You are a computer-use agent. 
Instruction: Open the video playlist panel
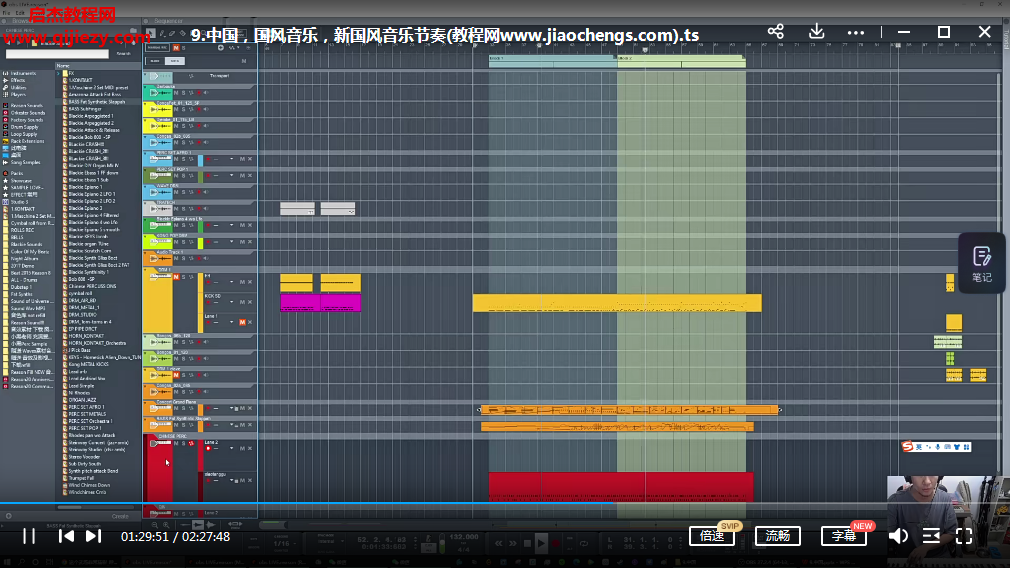coord(931,536)
